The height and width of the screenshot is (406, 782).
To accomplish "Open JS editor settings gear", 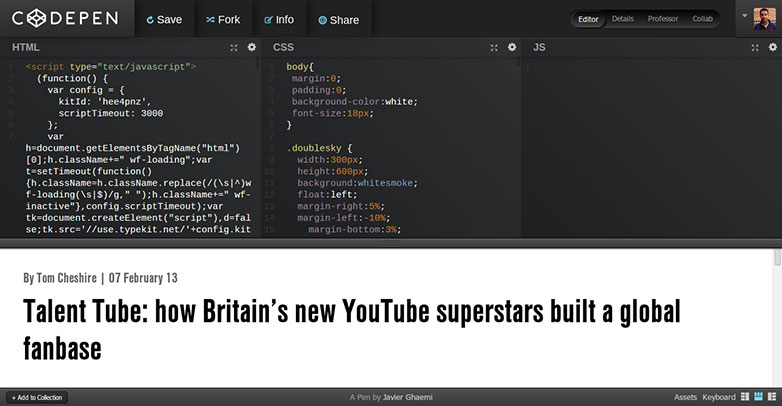I will click(773, 47).
